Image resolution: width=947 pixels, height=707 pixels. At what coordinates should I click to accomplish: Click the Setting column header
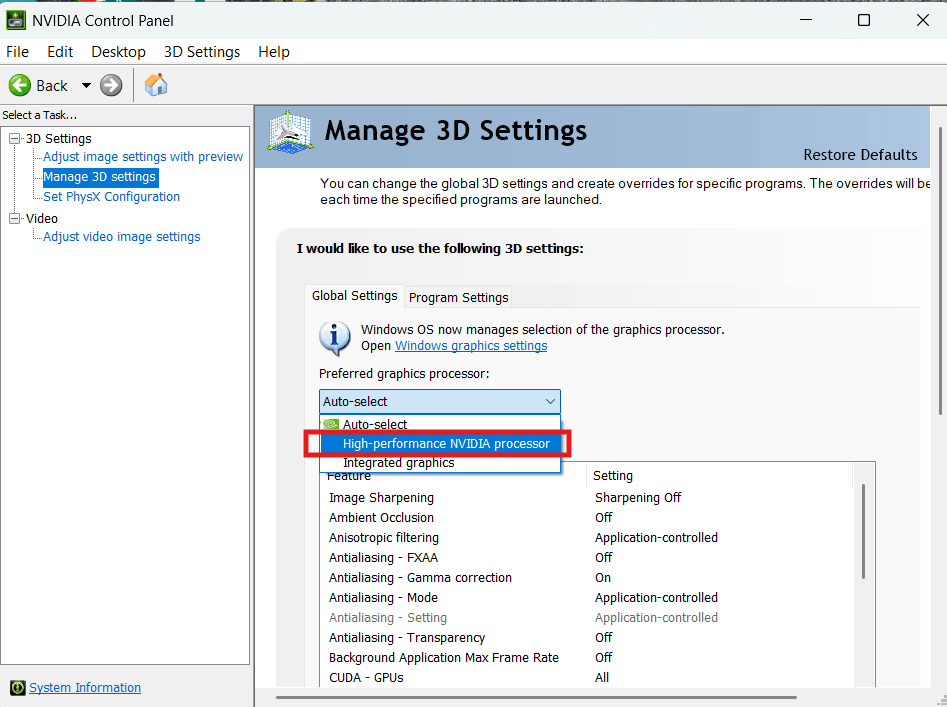pyautogui.click(x=719, y=475)
